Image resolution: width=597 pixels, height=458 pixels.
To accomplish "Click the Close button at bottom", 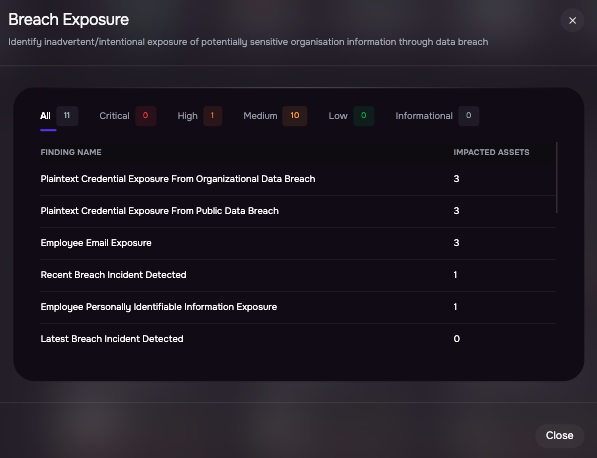I will (x=559, y=435).
